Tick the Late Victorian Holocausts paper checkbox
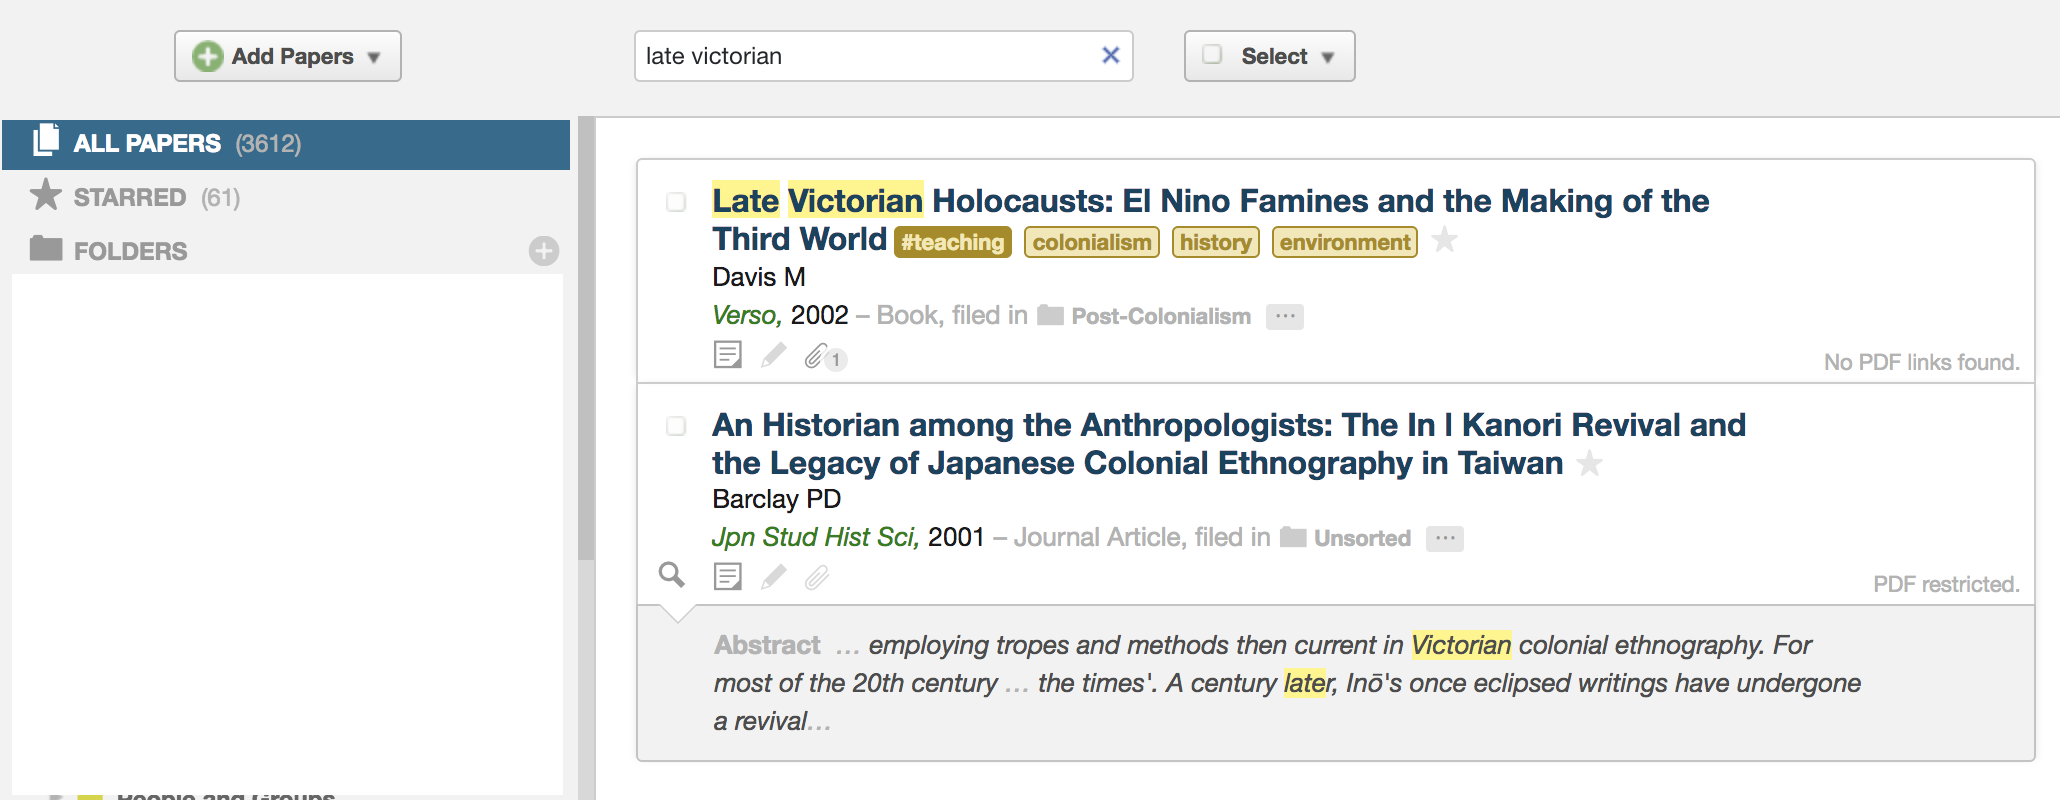 [x=676, y=202]
